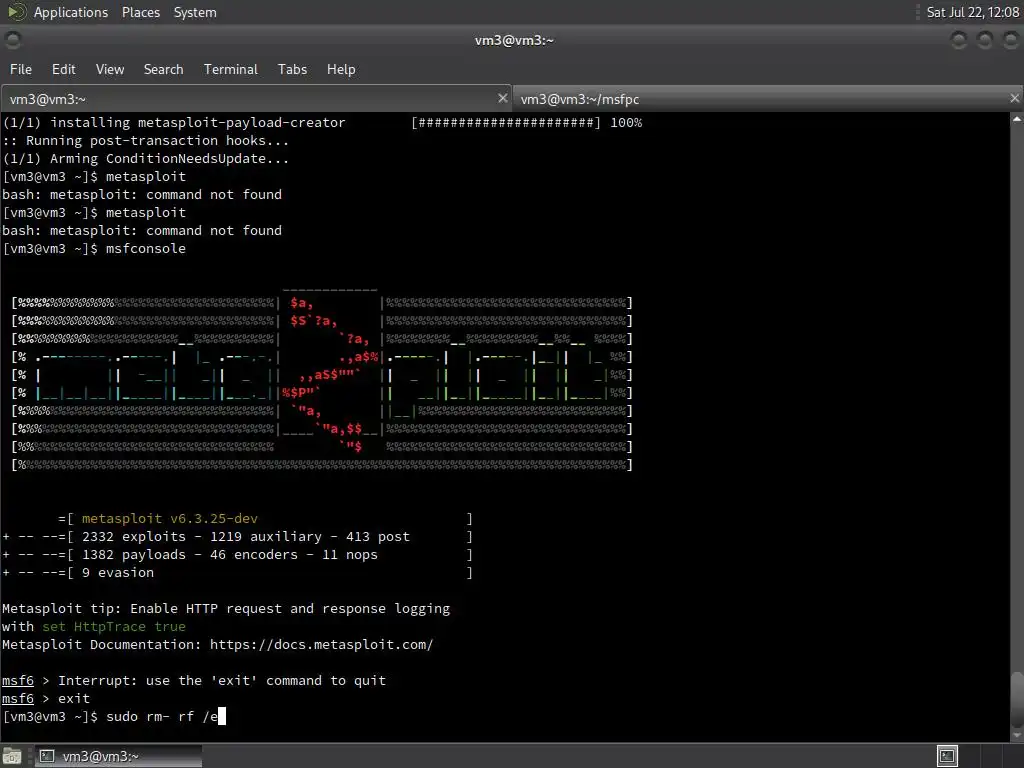This screenshot has height=768, width=1024.
Task: Click the window menu button in the title bar
Action: point(12,40)
